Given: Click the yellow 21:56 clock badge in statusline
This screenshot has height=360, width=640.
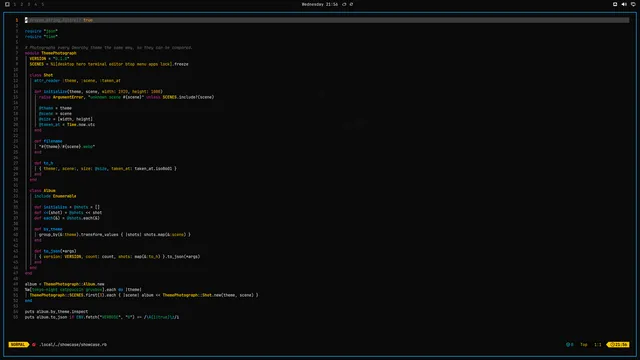Looking at the screenshot, I should [619, 344].
